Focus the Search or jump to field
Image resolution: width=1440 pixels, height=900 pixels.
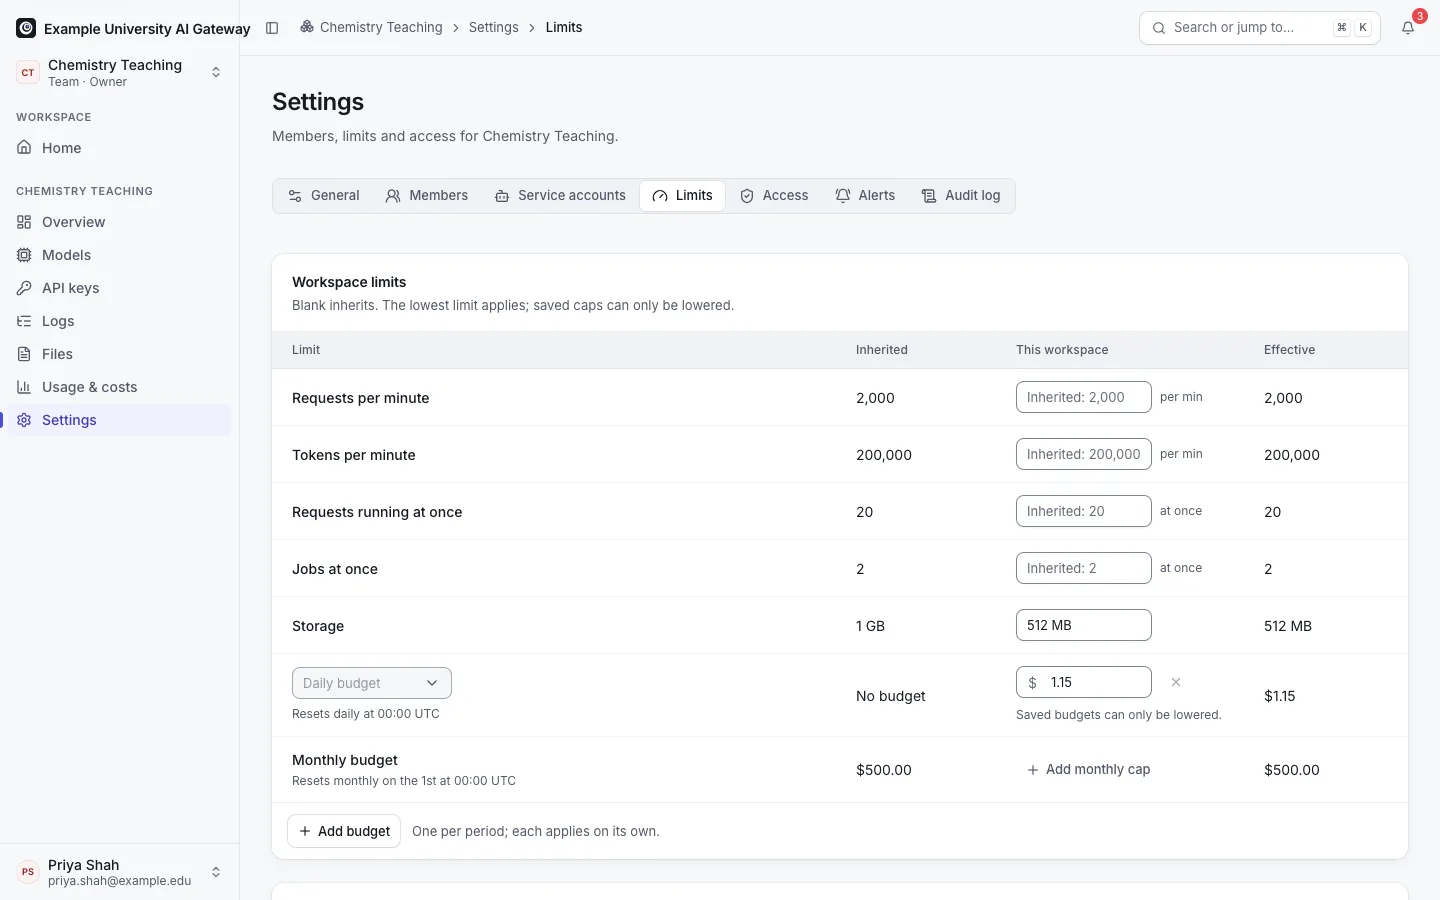(1260, 28)
